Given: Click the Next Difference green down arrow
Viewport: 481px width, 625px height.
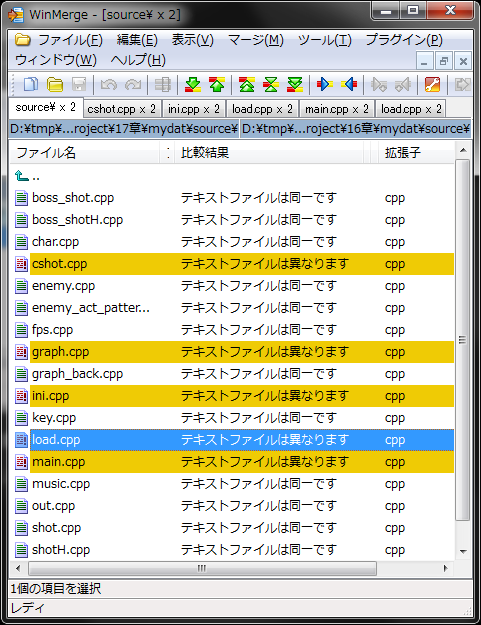Looking at the screenshot, I should (x=193, y=84).
